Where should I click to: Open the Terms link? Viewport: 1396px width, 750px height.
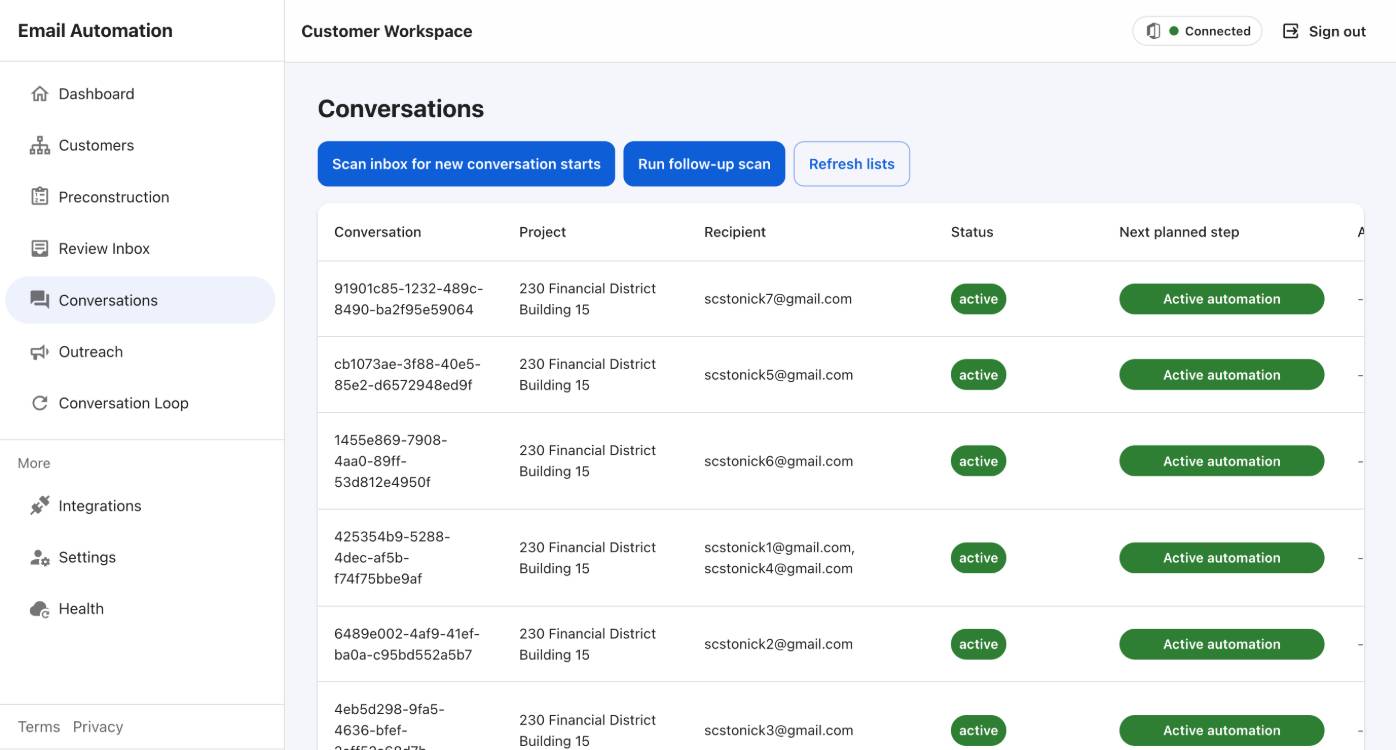click(39, 727)
